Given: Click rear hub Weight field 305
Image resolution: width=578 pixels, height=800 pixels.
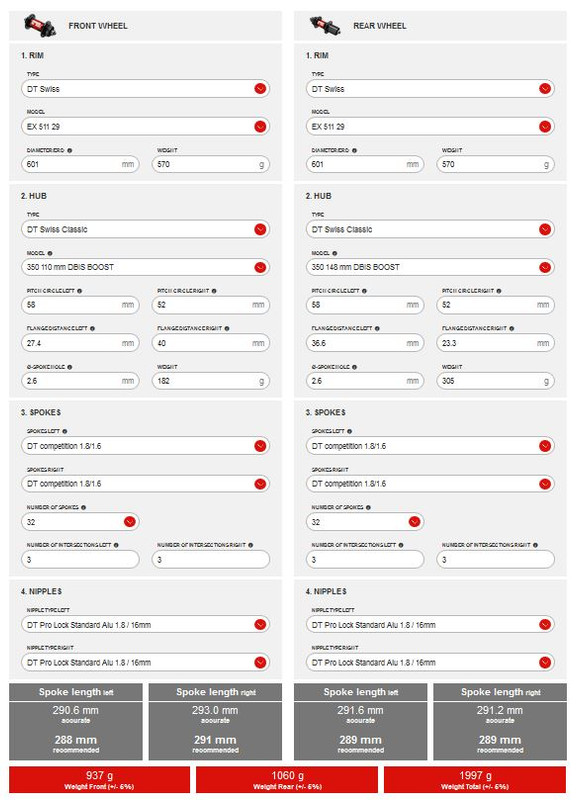Looking at the screenshot, I should 495,381.
